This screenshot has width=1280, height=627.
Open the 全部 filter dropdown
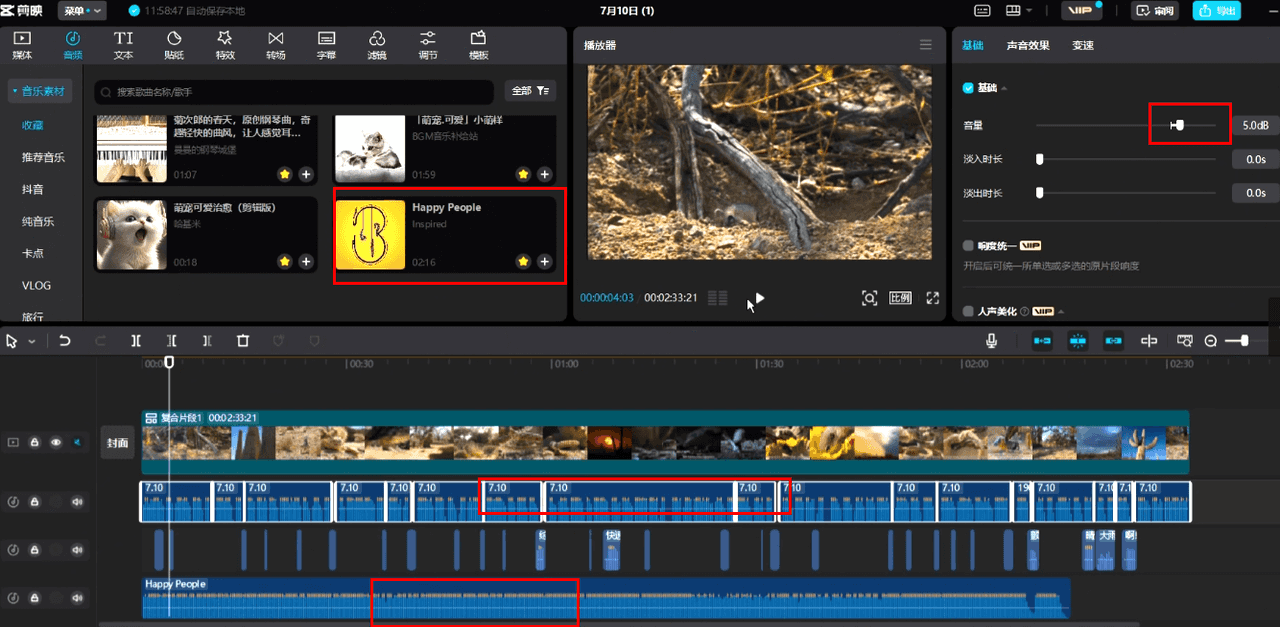pyautogui.click(x=530, y=91)
